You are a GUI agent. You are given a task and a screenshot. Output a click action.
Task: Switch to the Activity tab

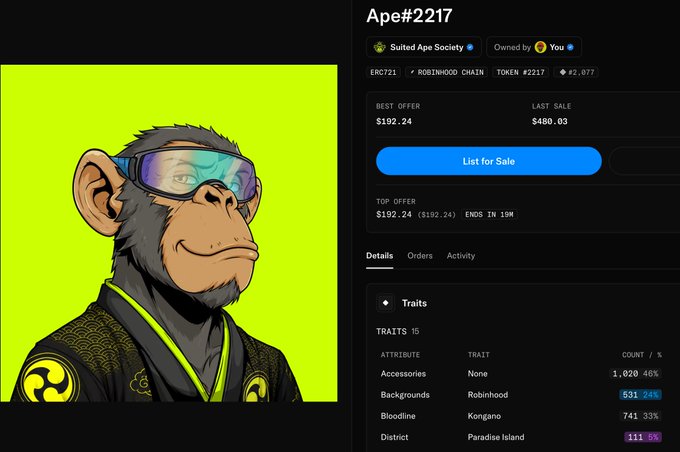[461, 256]
